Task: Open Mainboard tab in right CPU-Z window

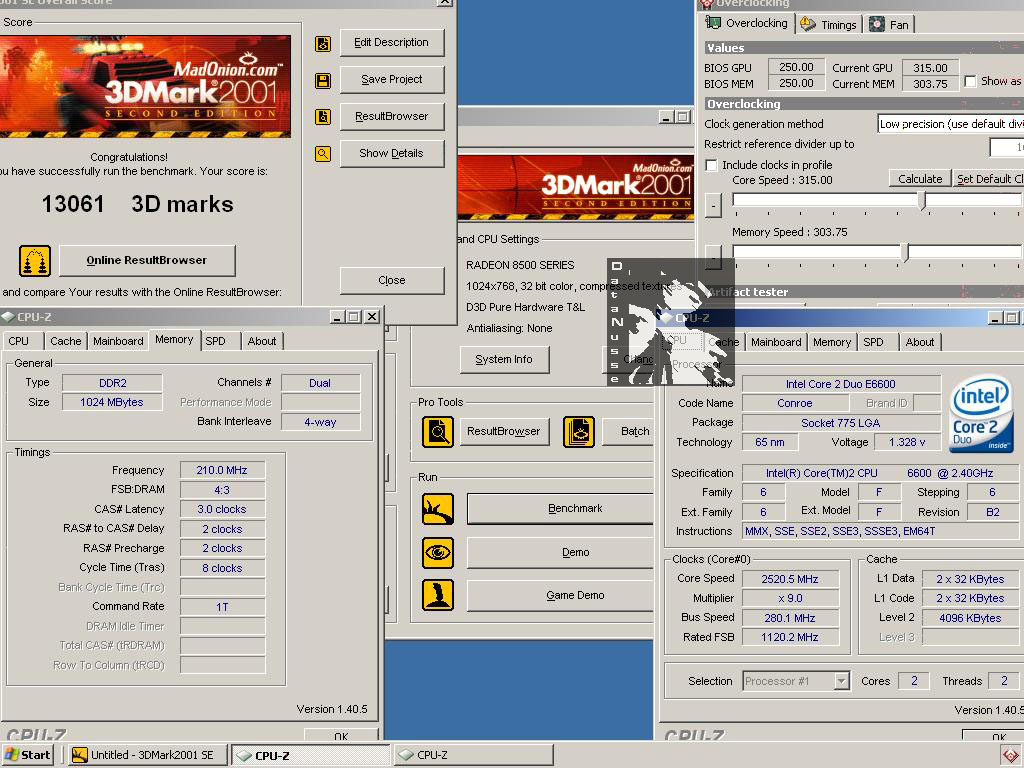Action: point(776,342)
